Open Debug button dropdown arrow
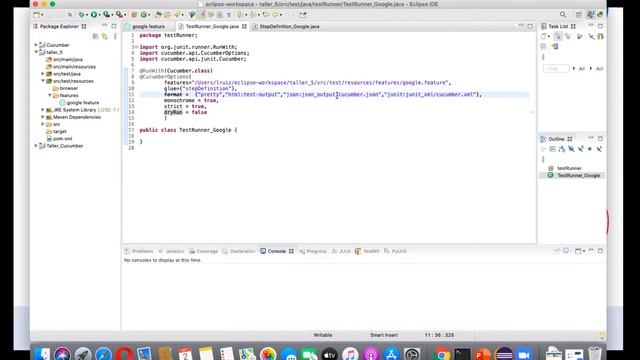The width and height of the screenshot is (640, 360). tap(87, 15)
